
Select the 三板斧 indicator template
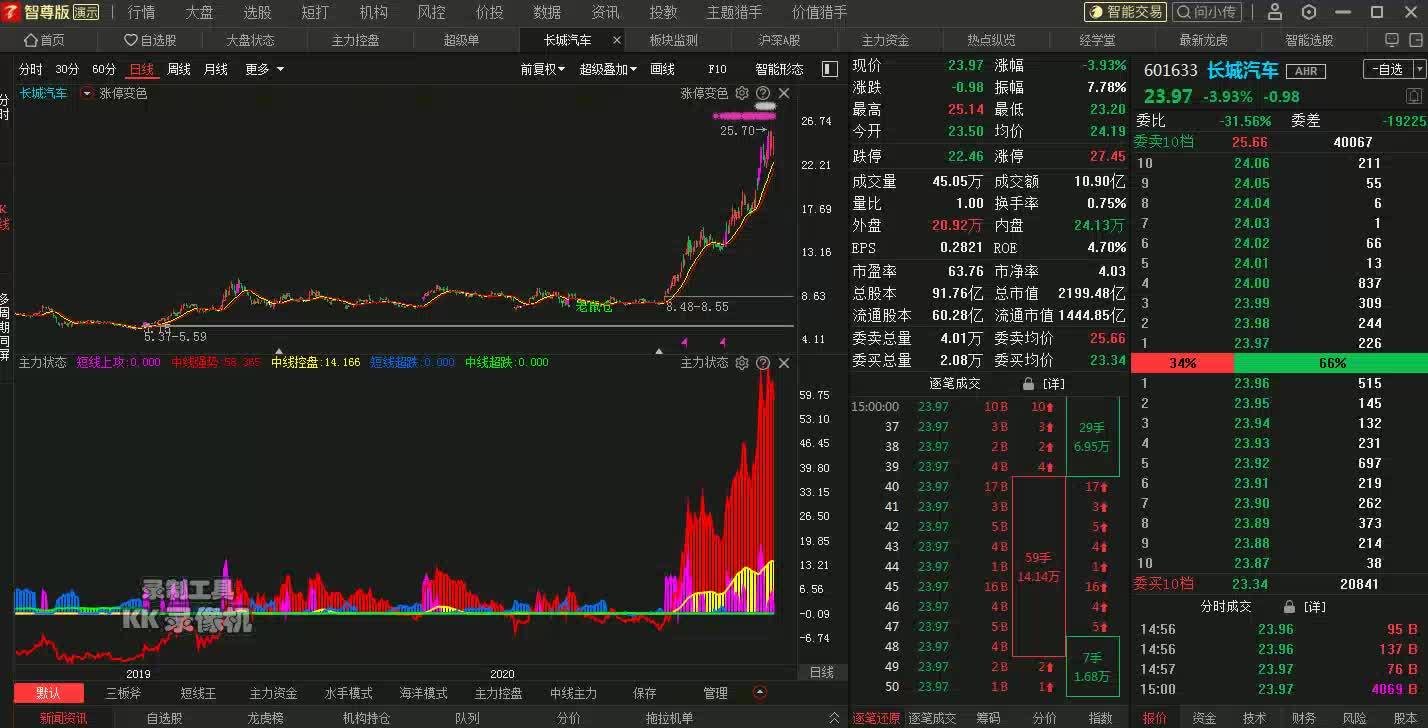pos(123,693)
